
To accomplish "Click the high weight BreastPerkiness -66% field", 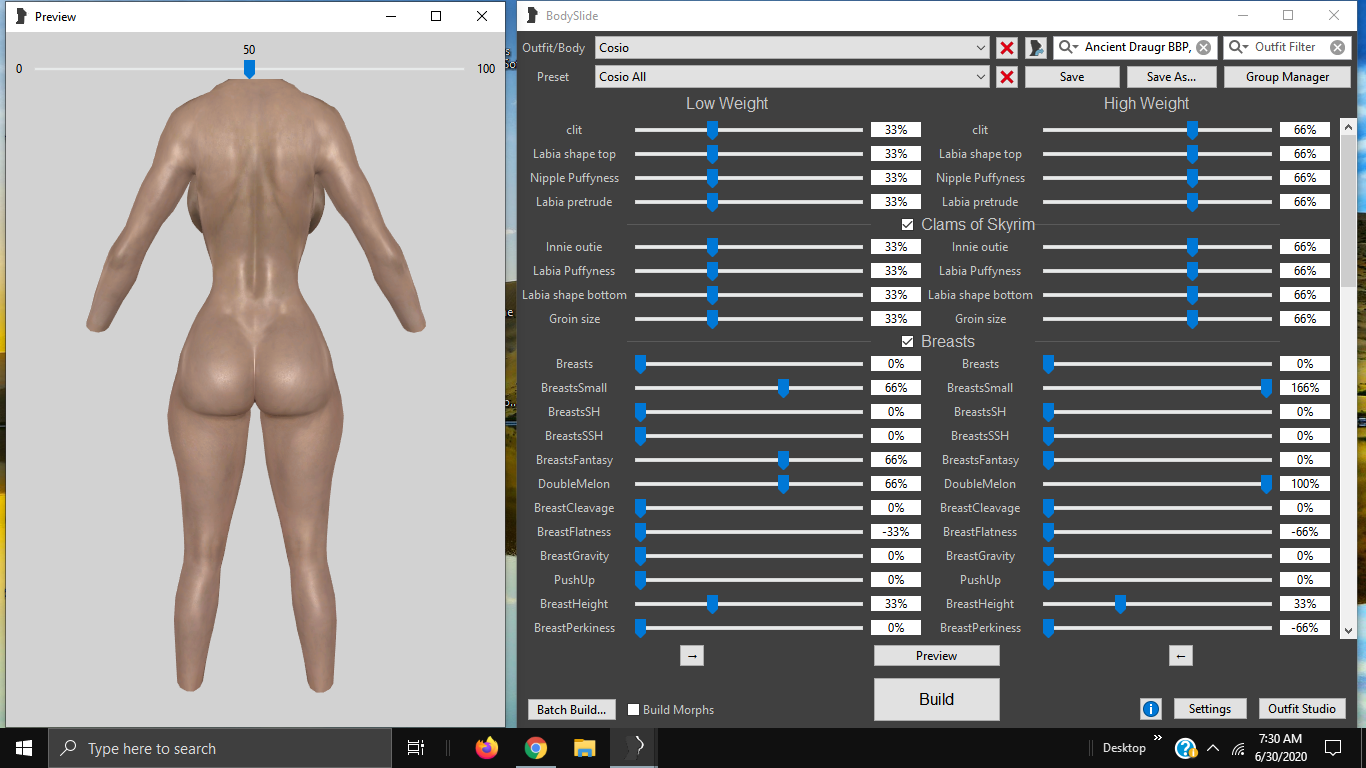I will click(x=1305, y=628).
